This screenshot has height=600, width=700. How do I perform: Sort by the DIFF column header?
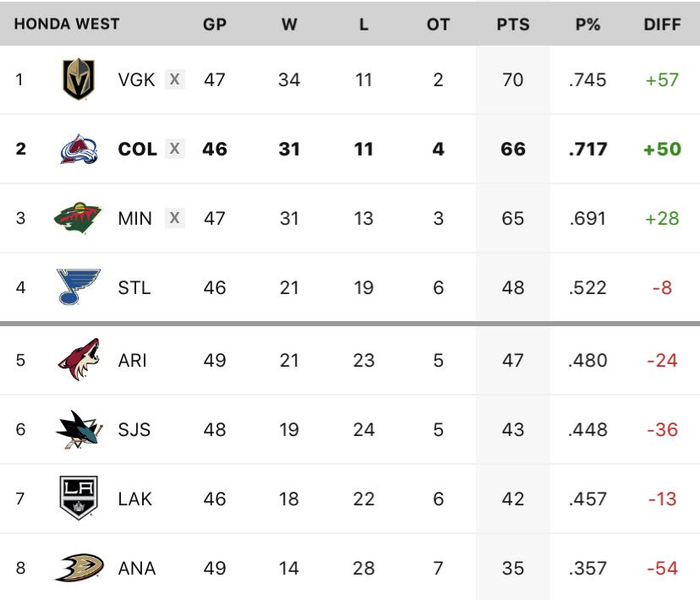point(662,24)
